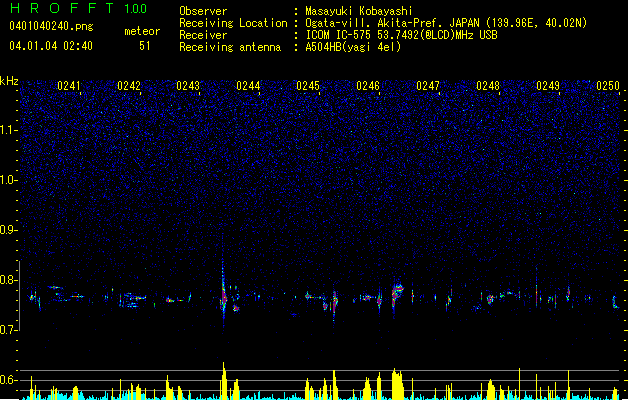Click the bright echo burst between 0246 and 0247
629x400 pixels.
click(x=397, y=294)
